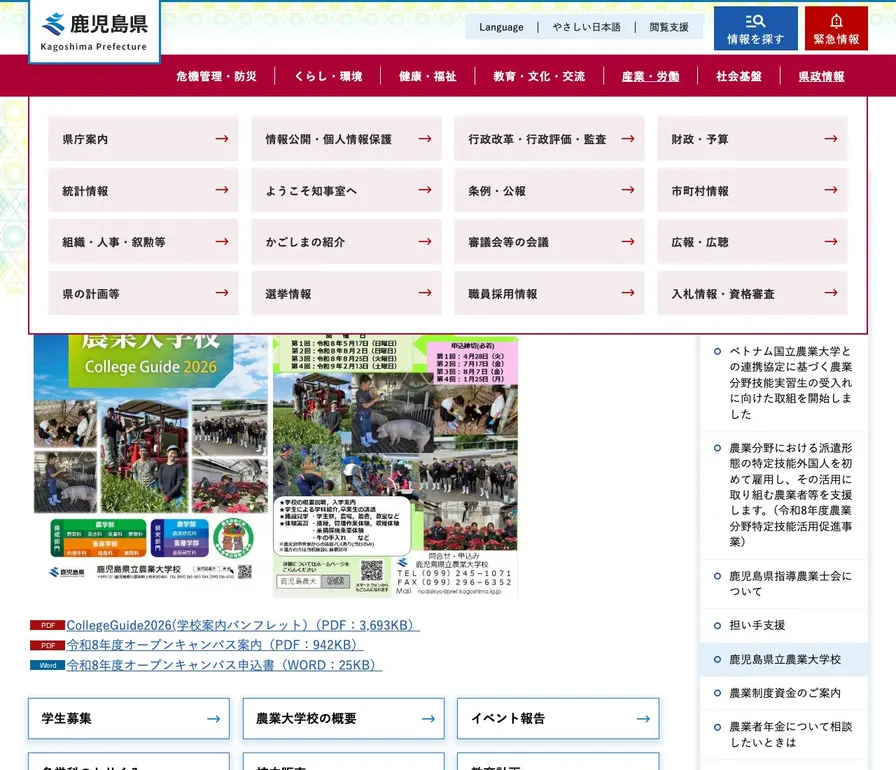
Task: Open the 教育・文化・交流 menu
Action: pyautogui.click(x=539, y=77)
